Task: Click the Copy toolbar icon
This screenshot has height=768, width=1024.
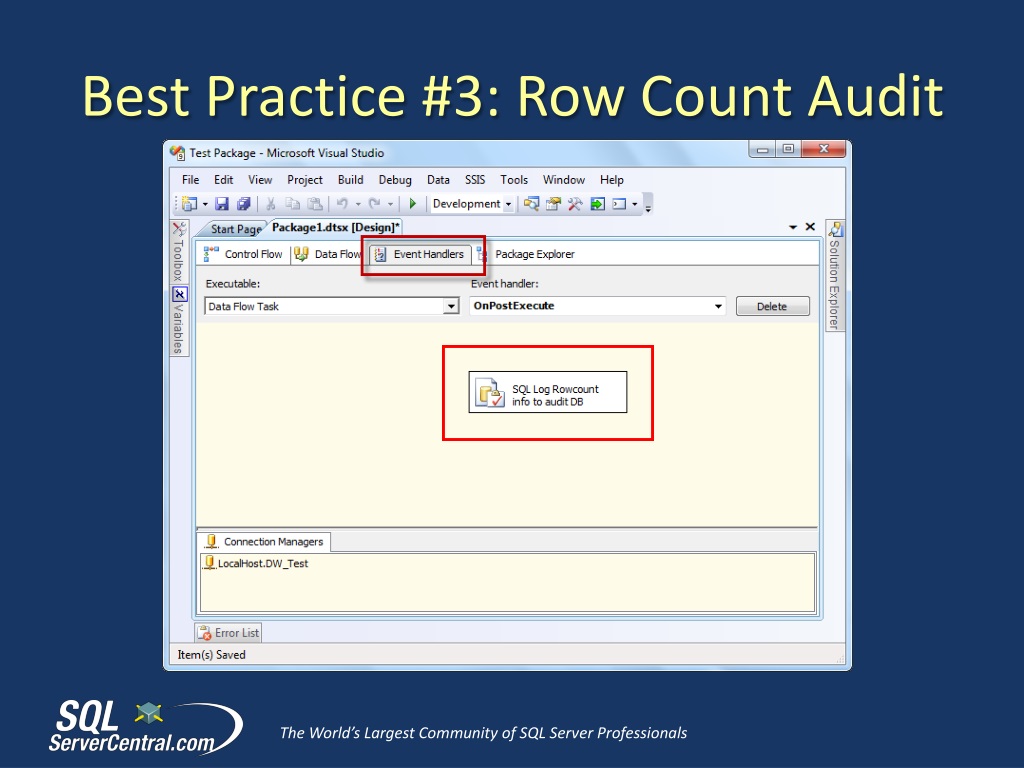Action: click(x=293, y=204)
